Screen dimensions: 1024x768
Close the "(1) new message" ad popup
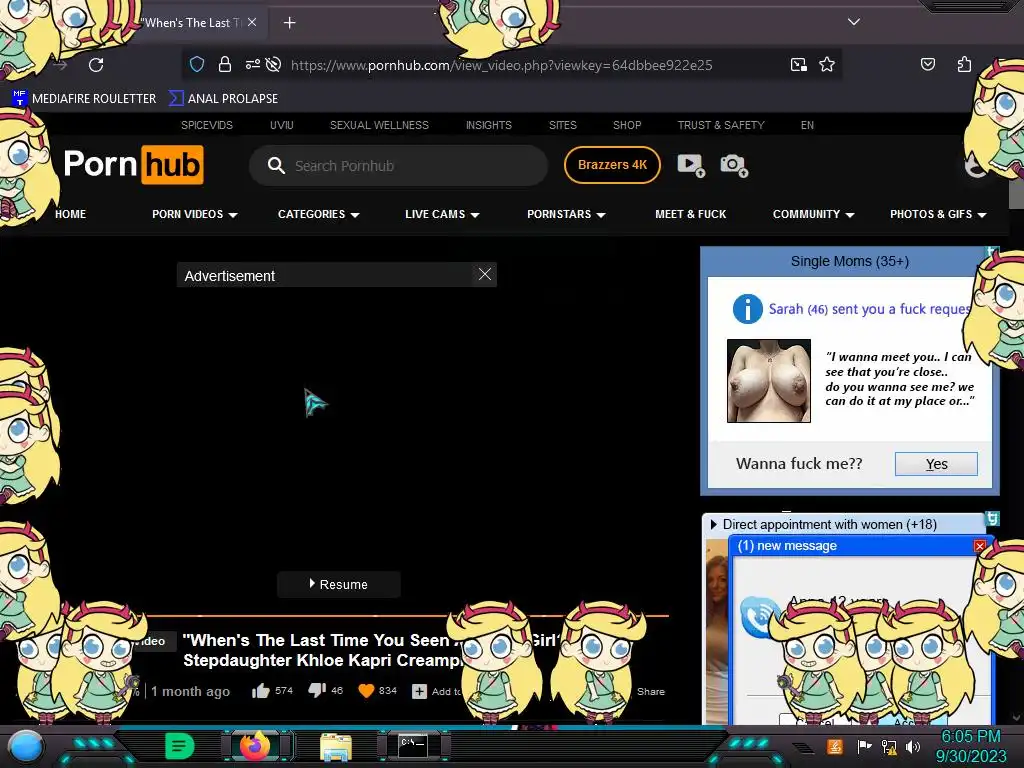click(x=980, y=546)
